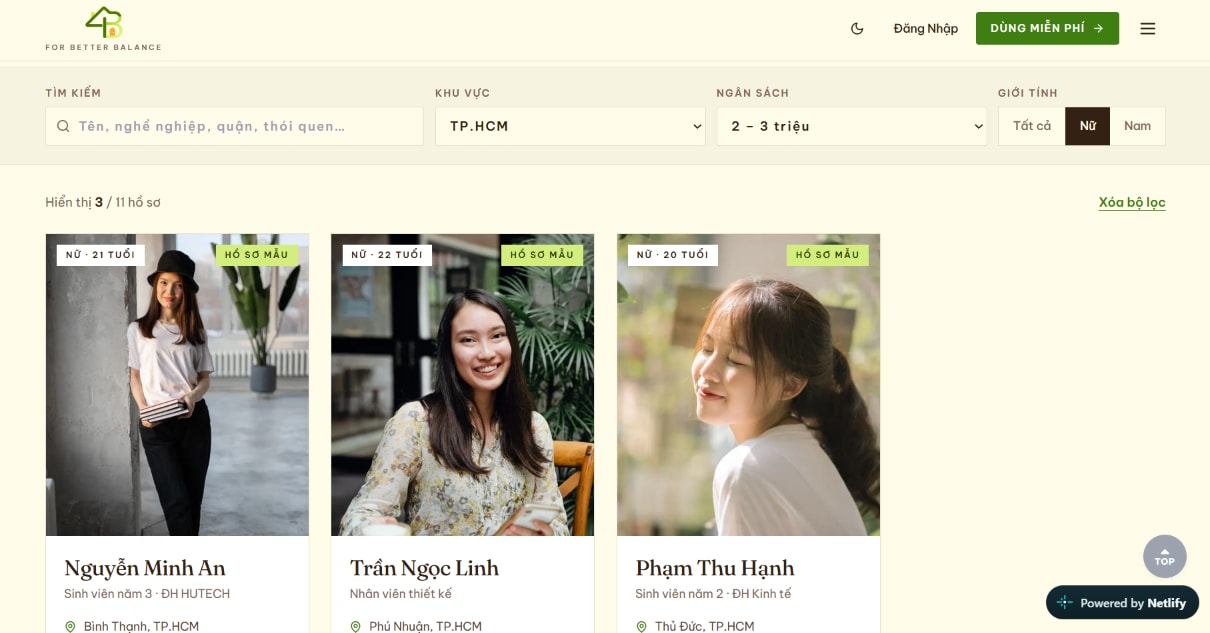Click the TOP scroll-up button
The width and height of the screenshot is (1210, 633).
(1165, 556)
